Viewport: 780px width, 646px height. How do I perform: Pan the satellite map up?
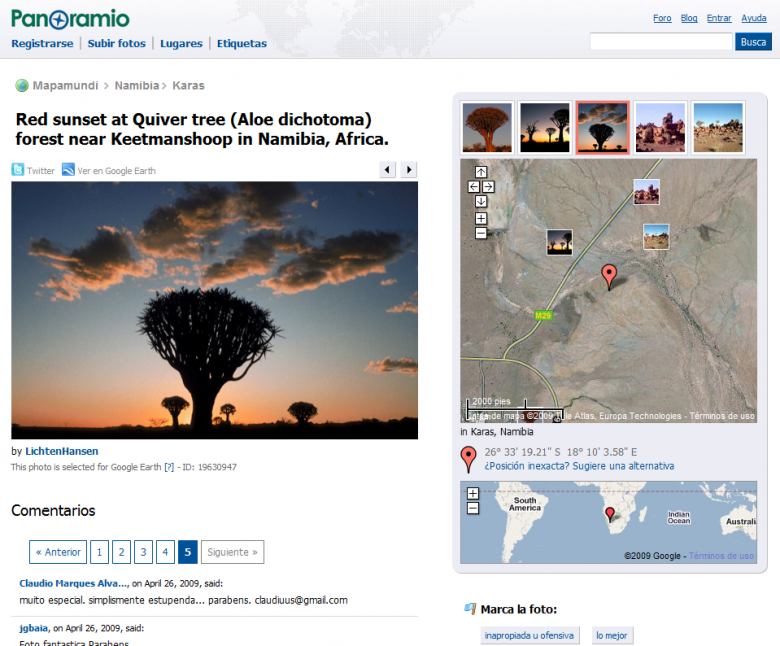tap(481, 172)
